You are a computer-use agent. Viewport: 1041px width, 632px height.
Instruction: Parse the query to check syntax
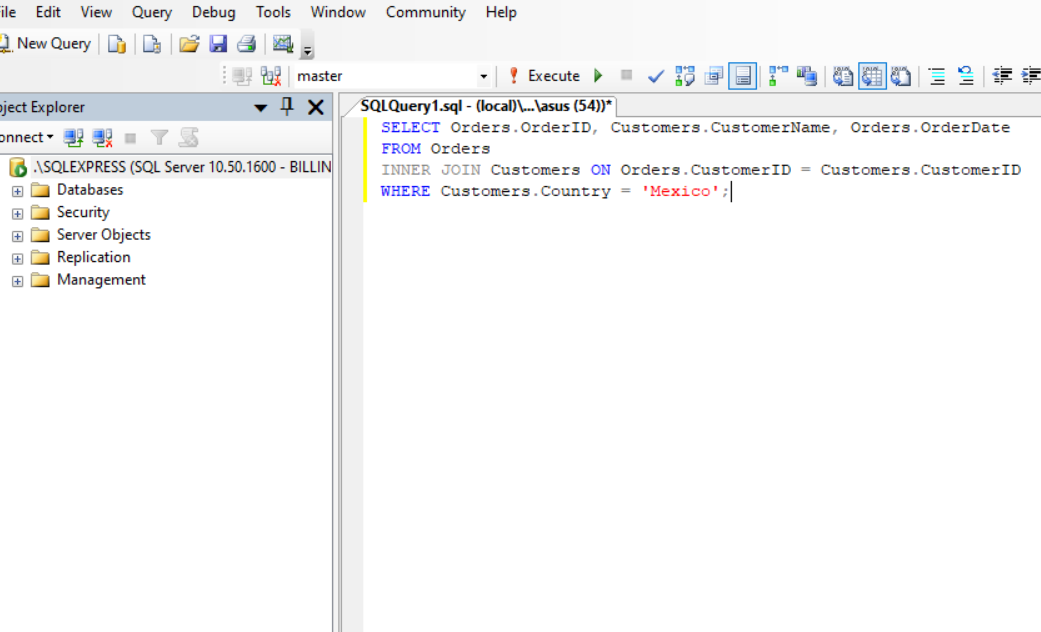tap(655, 75)
